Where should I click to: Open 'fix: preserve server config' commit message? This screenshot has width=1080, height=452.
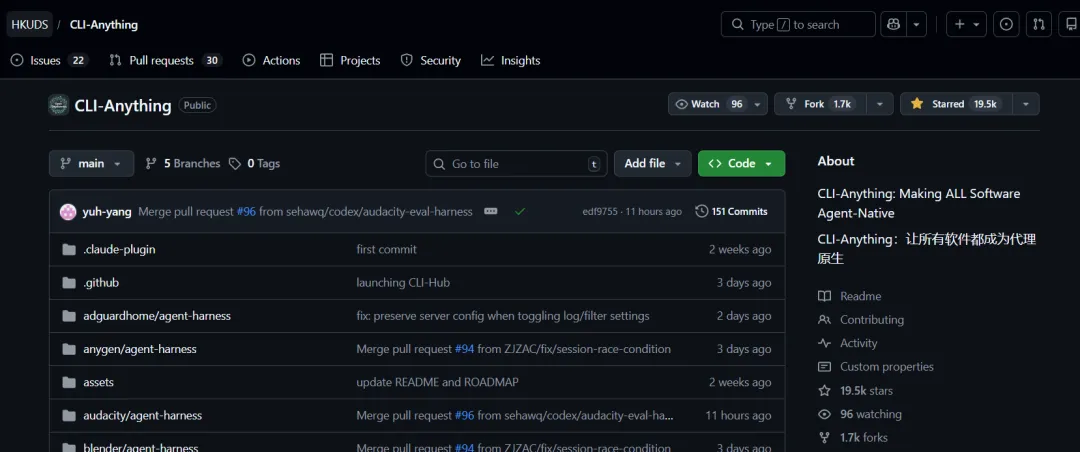[x=503, y=316]
